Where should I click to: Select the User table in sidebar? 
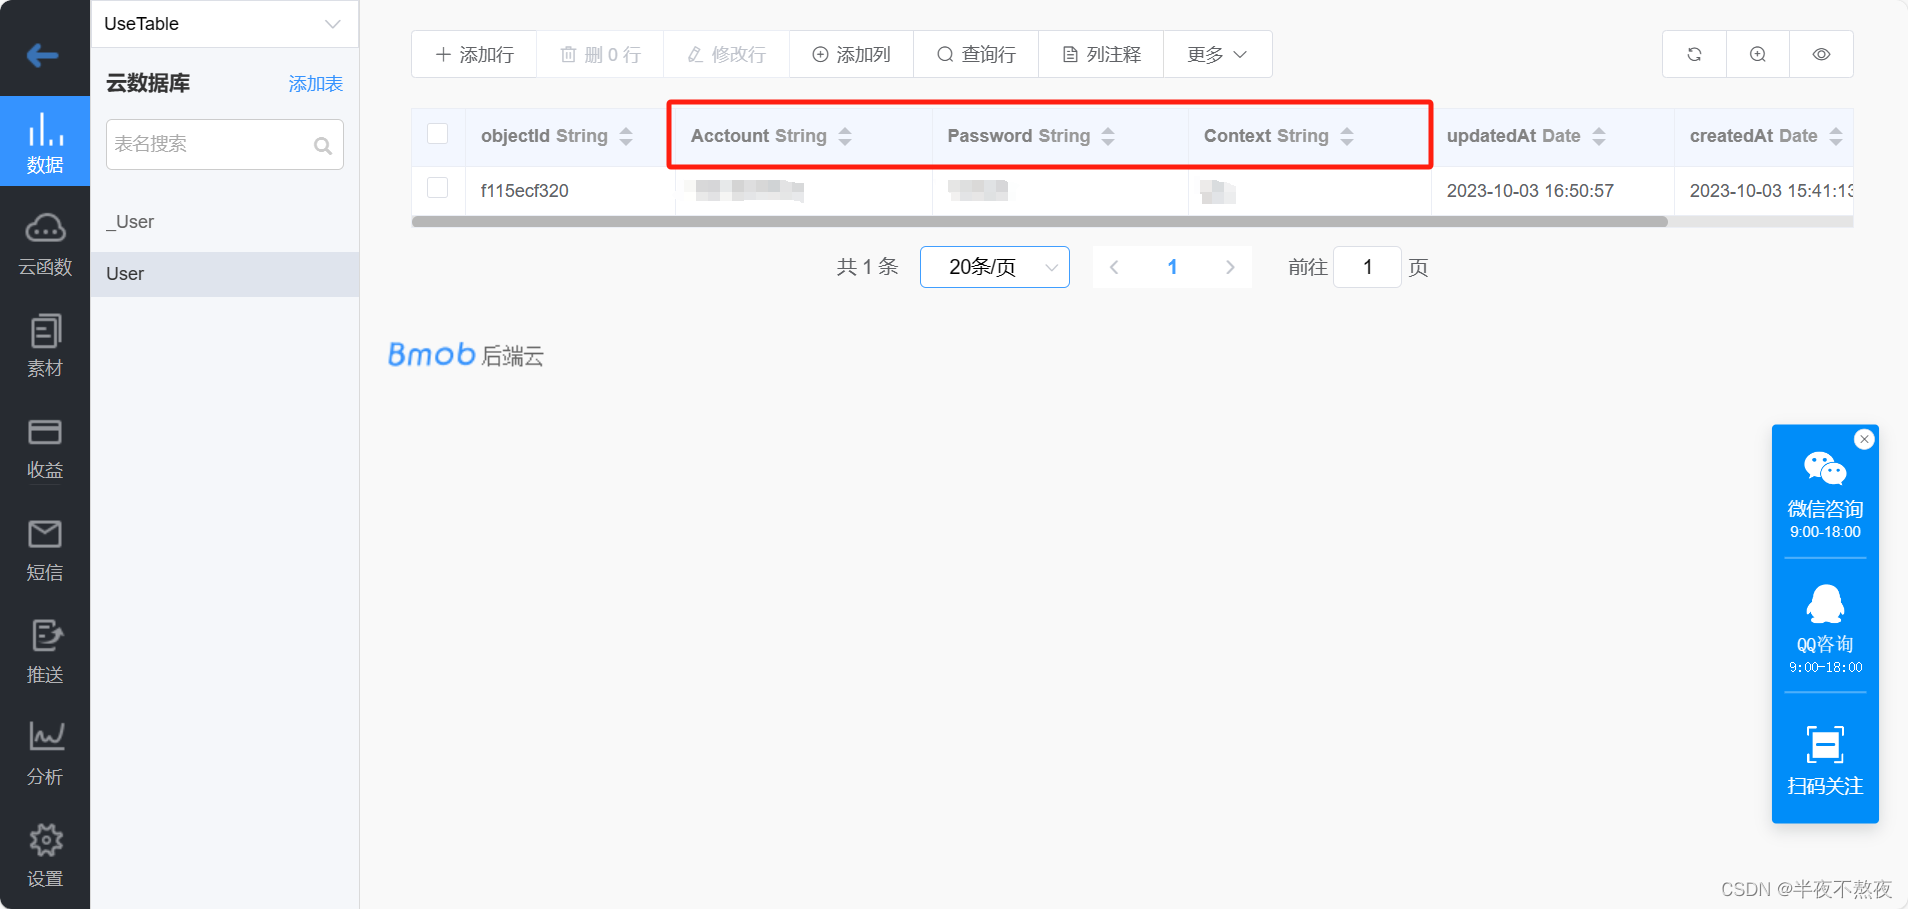pyautogui.click(x=124, y=273)
